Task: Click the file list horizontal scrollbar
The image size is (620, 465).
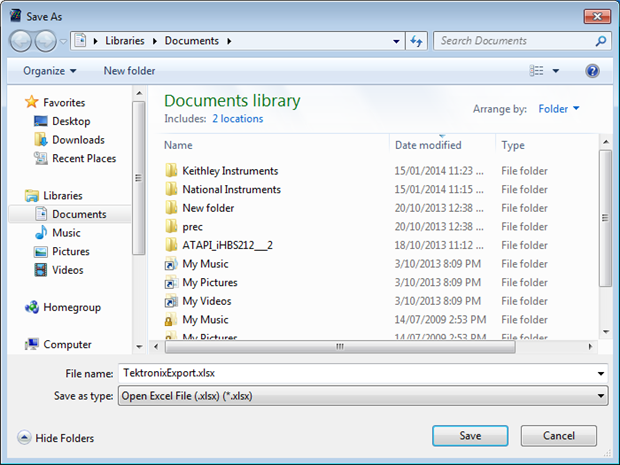Action: (340, 346)
